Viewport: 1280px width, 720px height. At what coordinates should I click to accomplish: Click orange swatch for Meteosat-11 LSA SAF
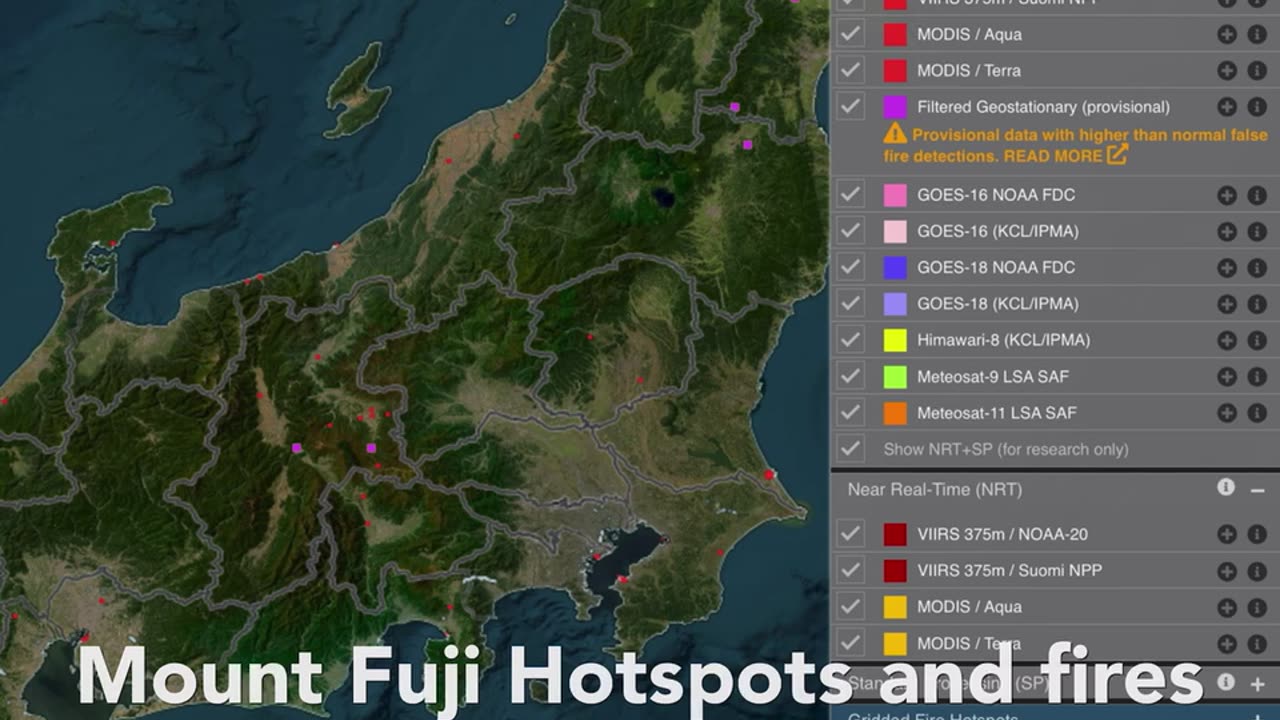pyautogui.click(x=895, y=413)
